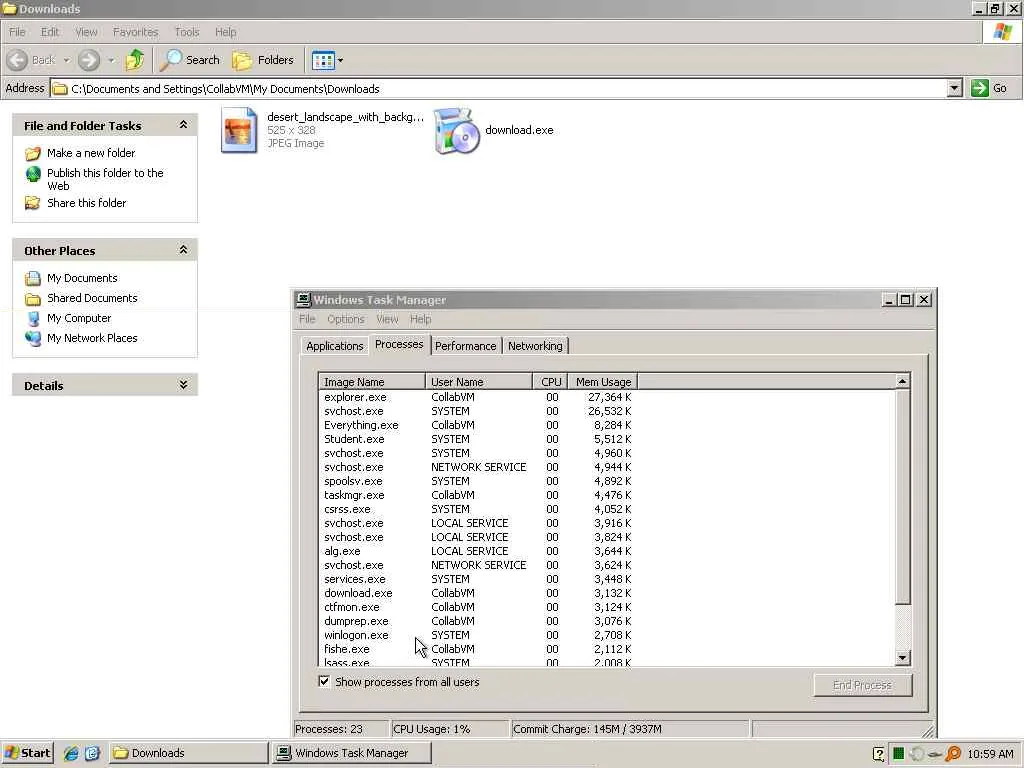Open My Computer icon in Other Places
The image size is (1024, 768).
tap(33, 319)
